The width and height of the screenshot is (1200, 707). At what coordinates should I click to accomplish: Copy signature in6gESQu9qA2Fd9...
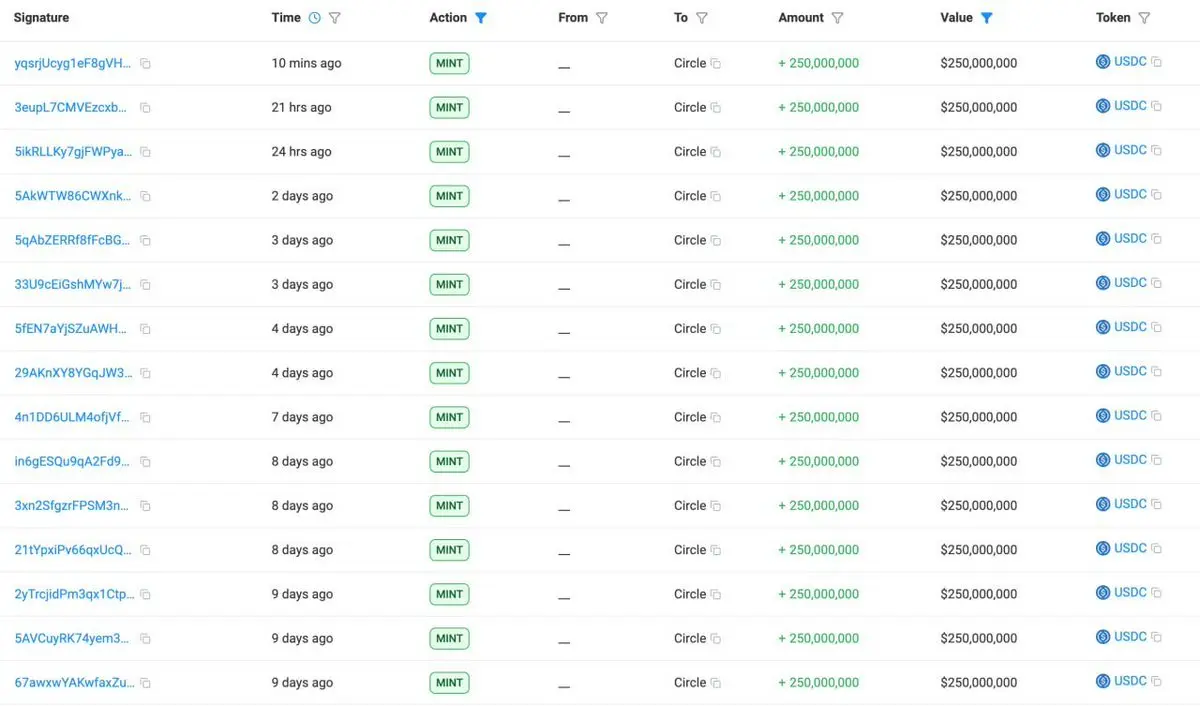pos(145,462)
